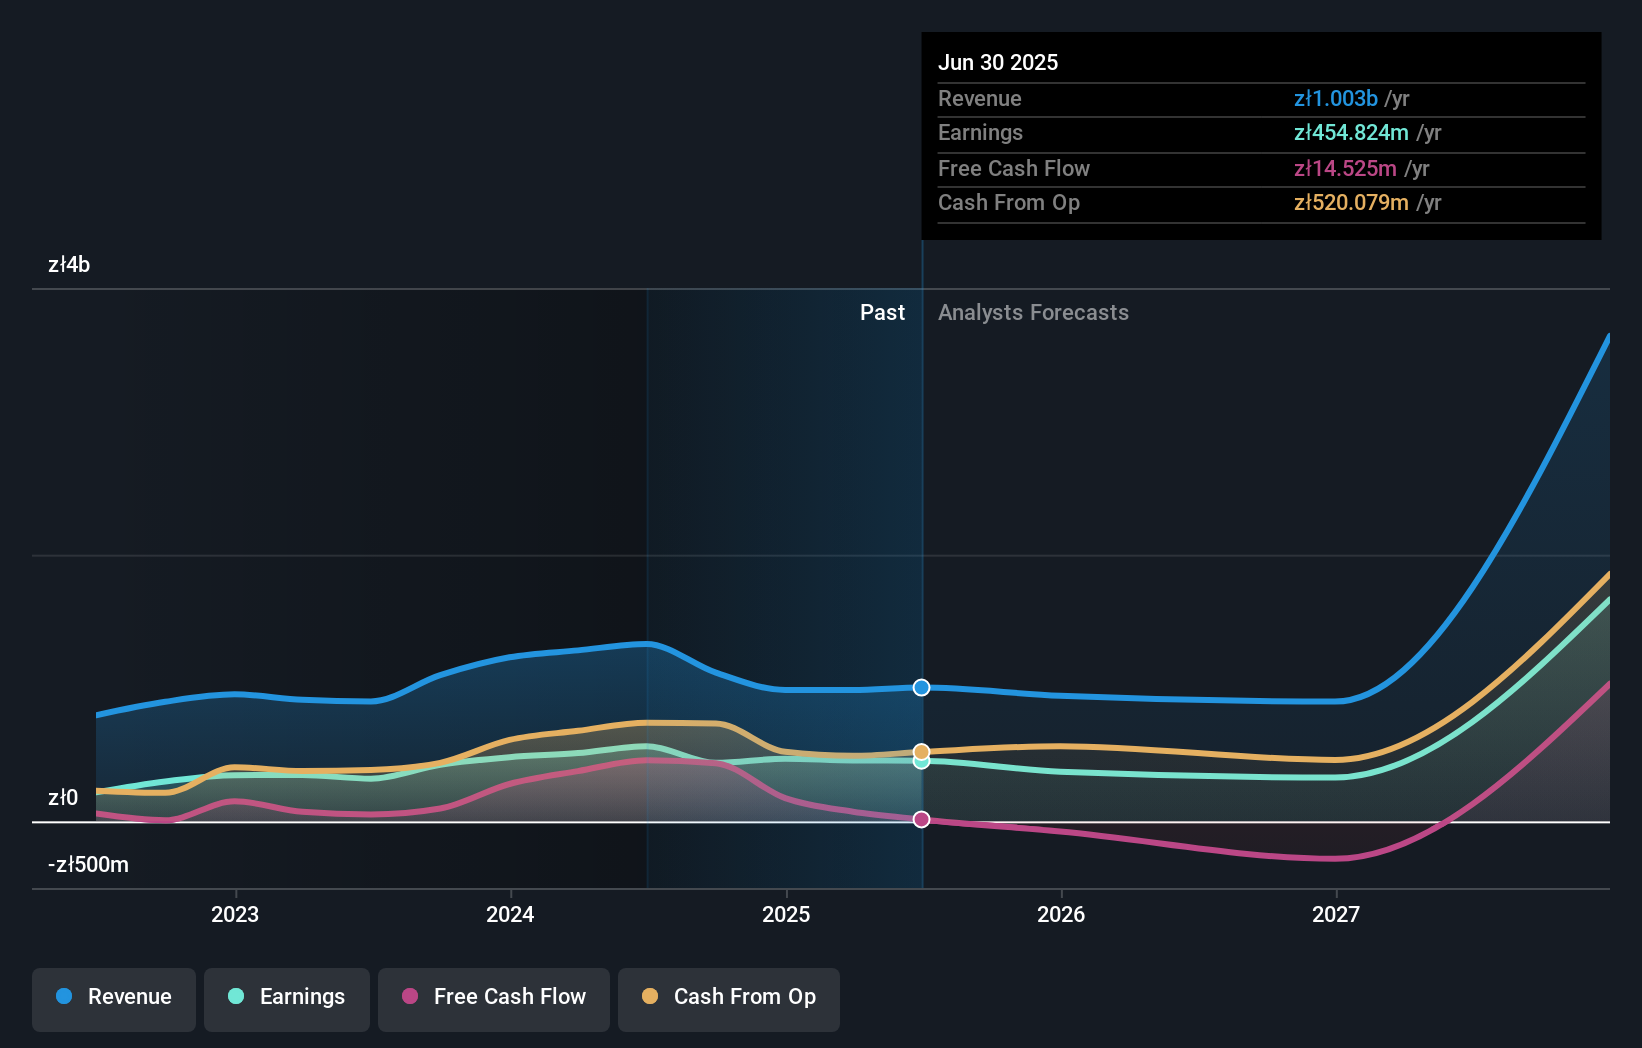
Task: Select the orange Cash From Op data point marker
Action: [x=921, y=751]
